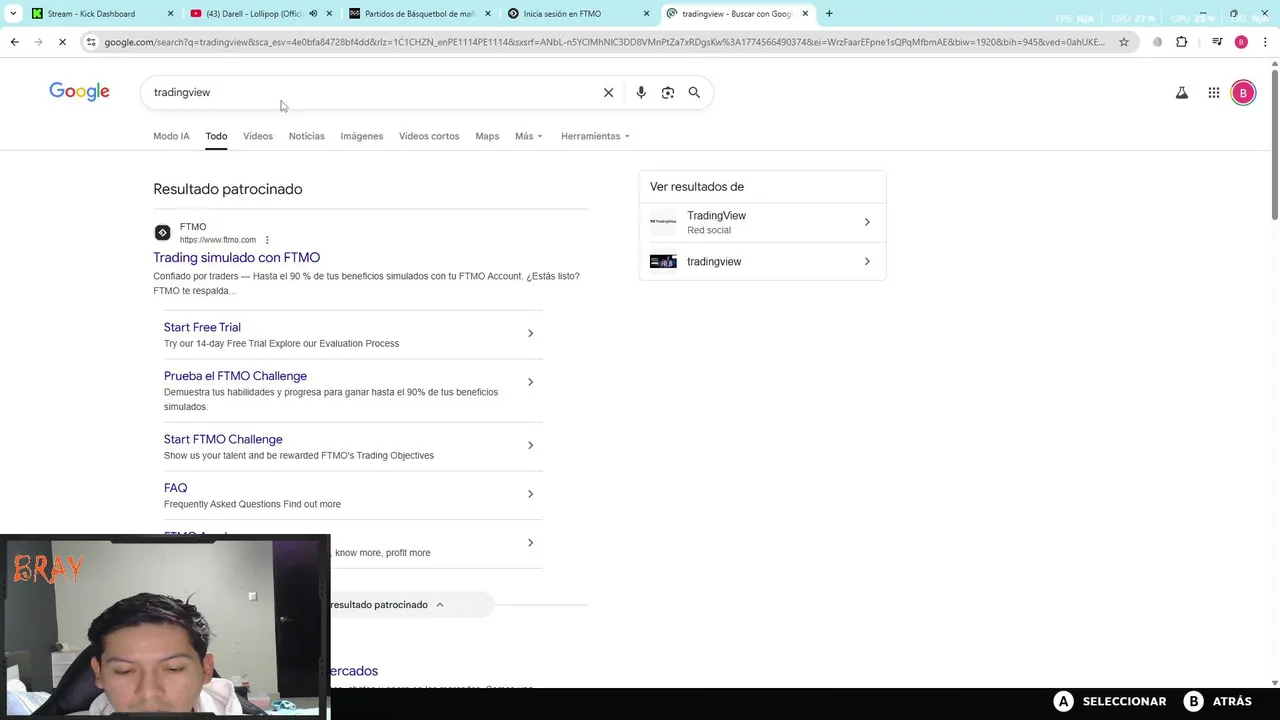Click the lowercase tradingview thumbnail
1280x720 pixels.
coord(663,262)
